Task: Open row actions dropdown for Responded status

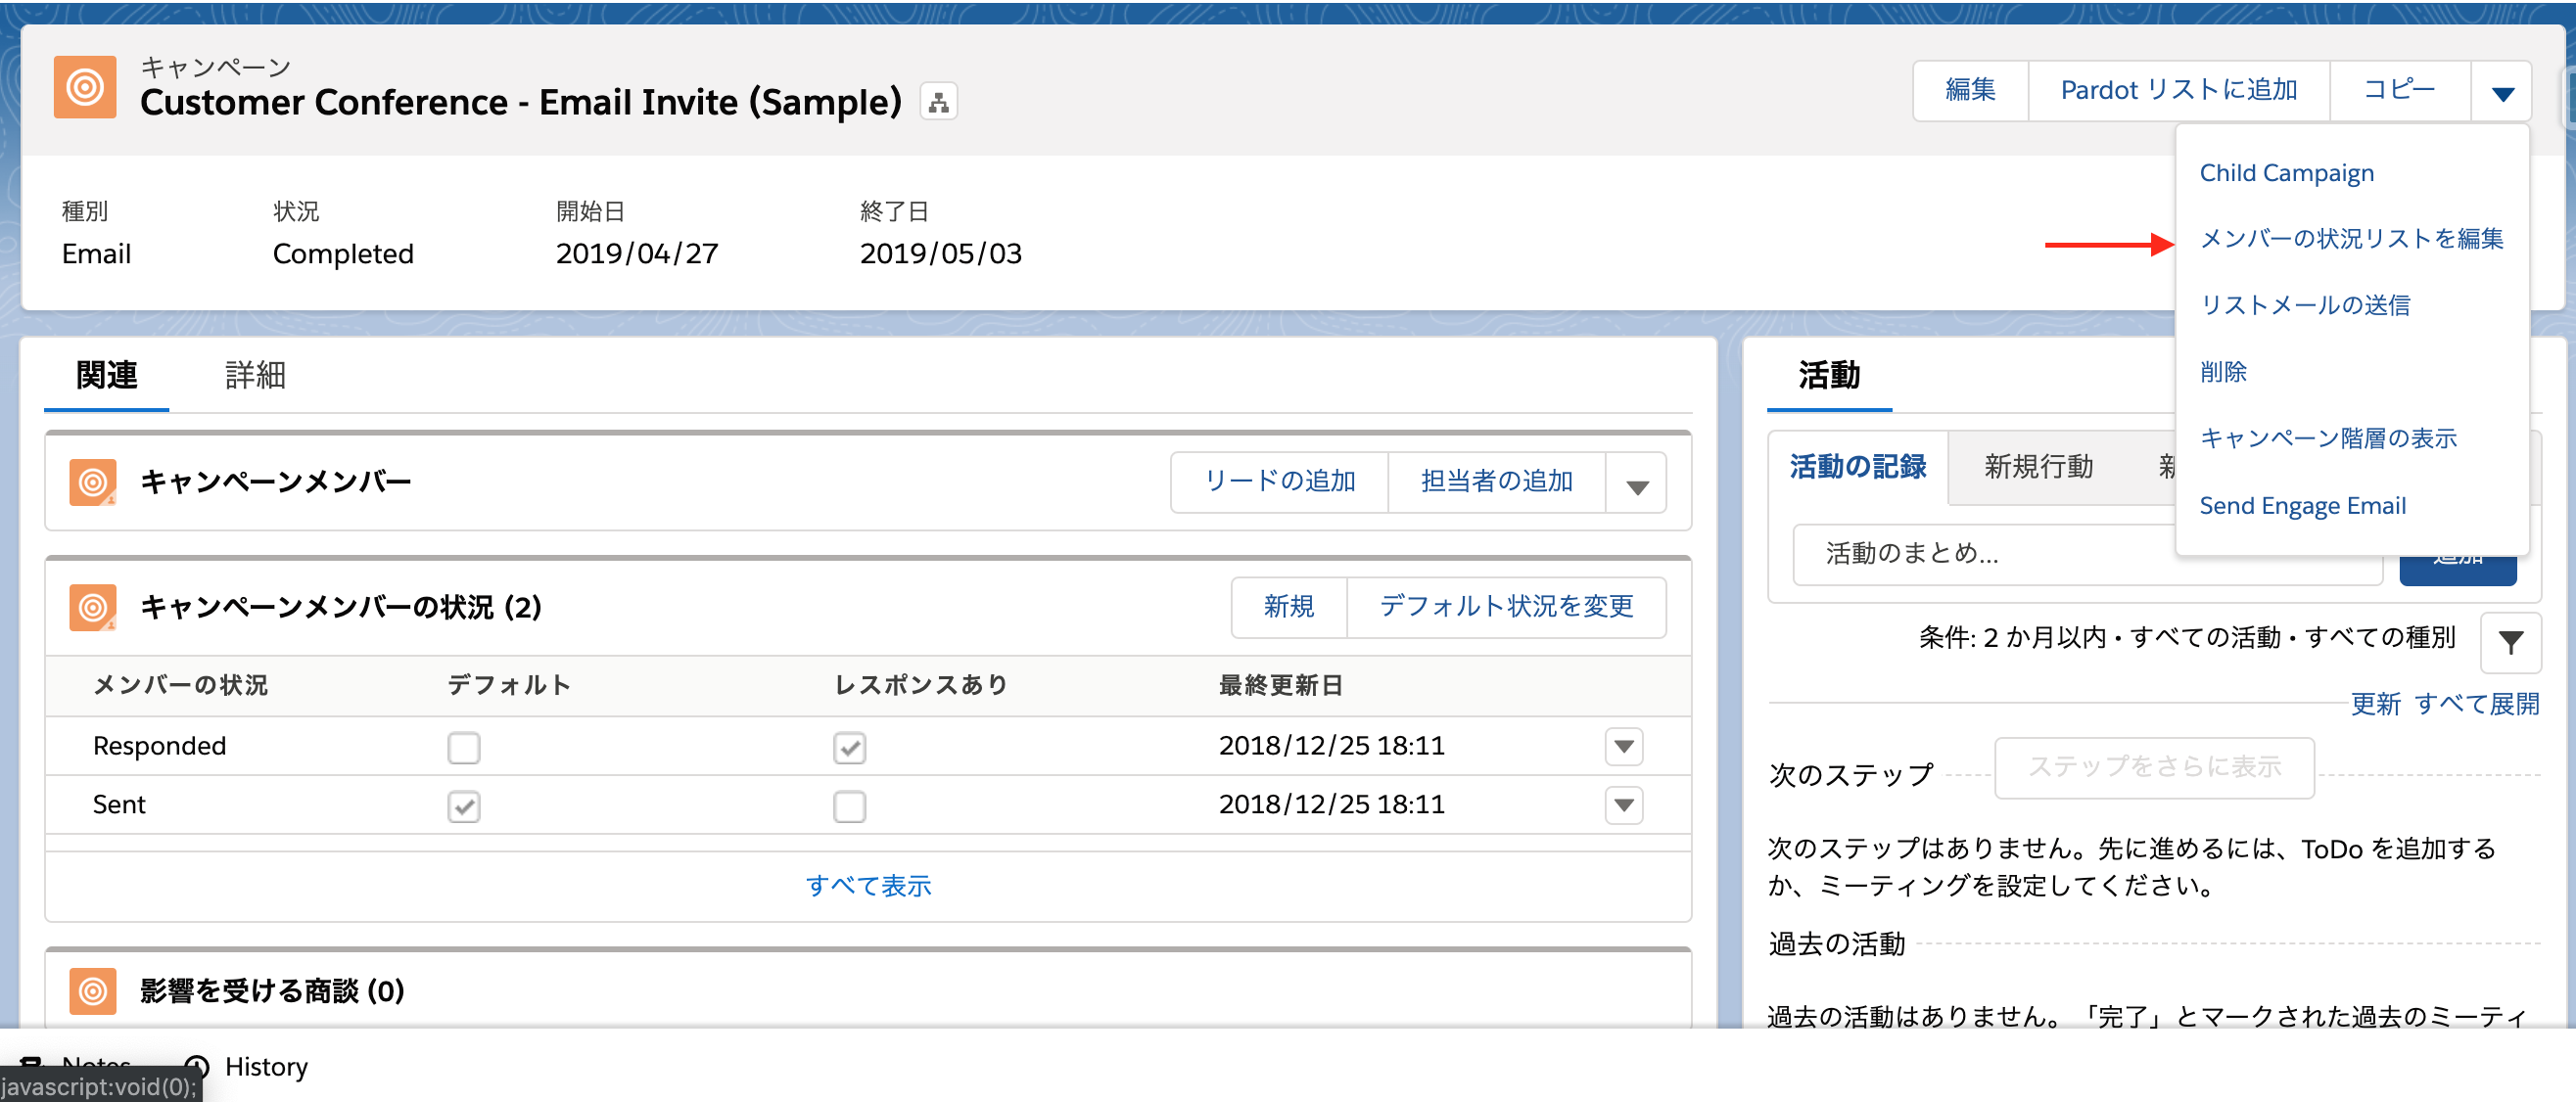Action: pyautogui.click(x=1623, y=746)
